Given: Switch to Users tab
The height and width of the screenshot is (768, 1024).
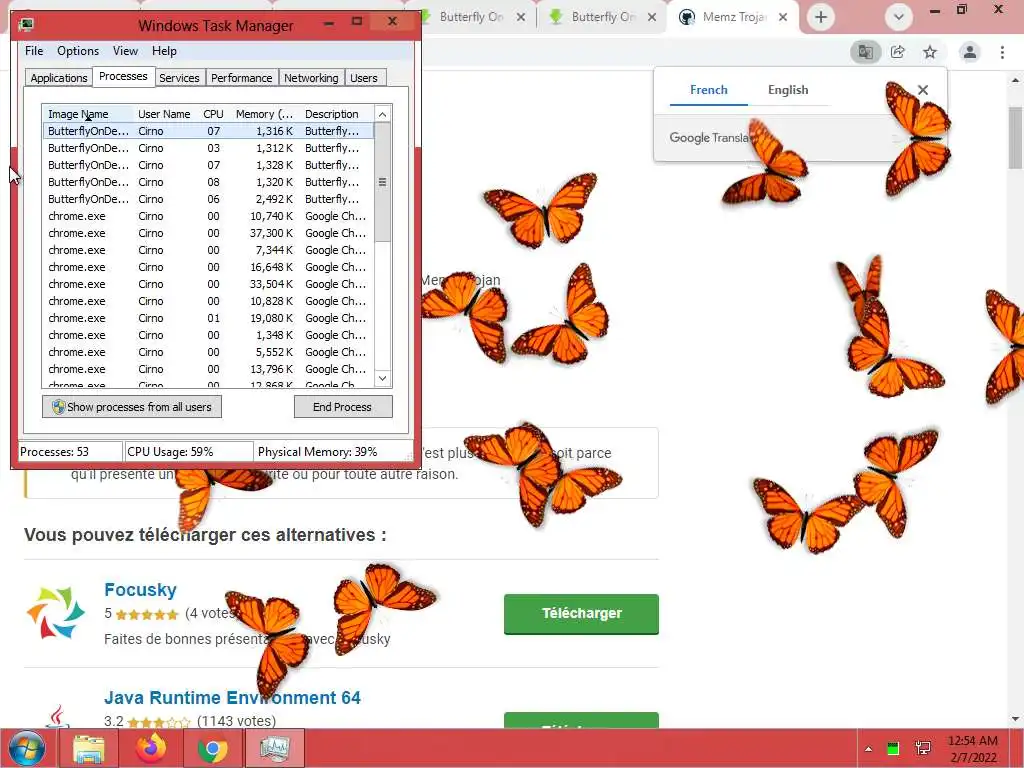Looking at the screenshot, I should tap(364, 78).
